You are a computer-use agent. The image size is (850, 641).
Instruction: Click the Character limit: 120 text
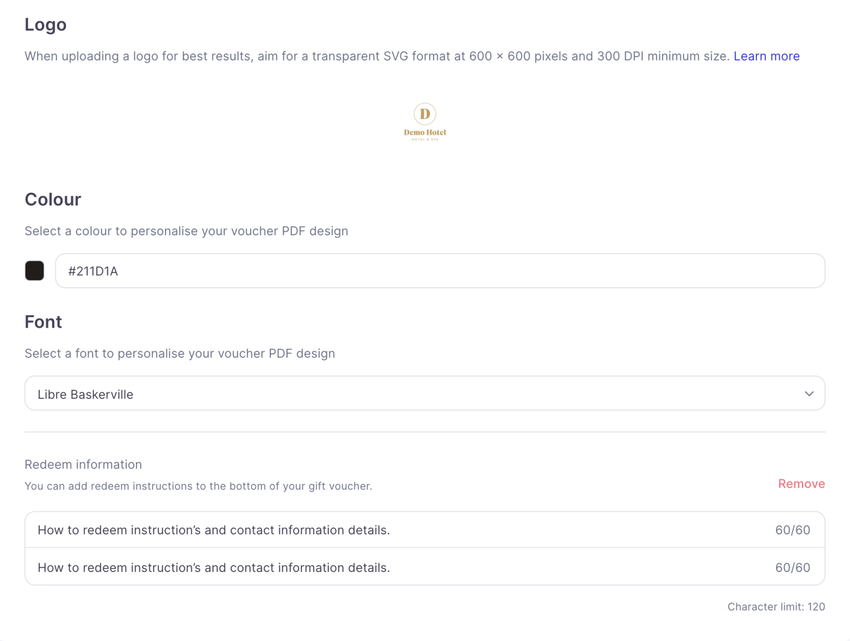tap(776, 607)
